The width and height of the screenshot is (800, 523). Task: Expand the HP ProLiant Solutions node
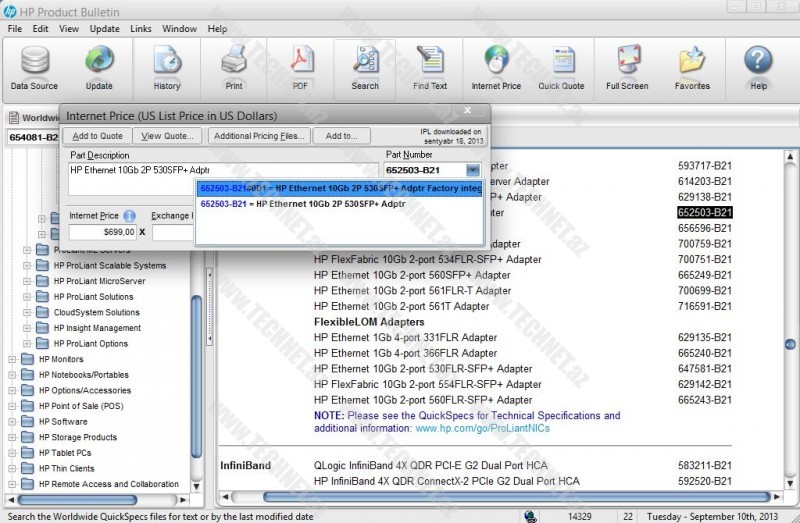(x=27, y=297)
